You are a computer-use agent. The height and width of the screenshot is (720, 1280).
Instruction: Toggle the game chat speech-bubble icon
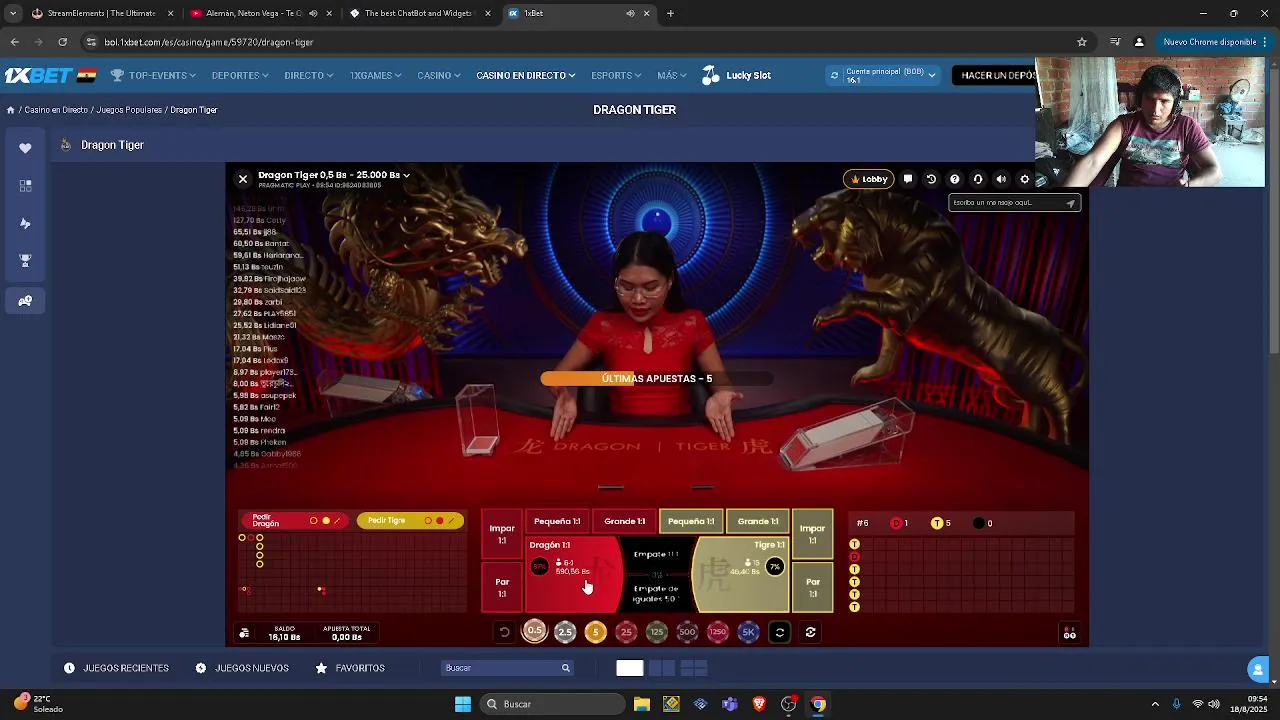(x=908, y=179)
